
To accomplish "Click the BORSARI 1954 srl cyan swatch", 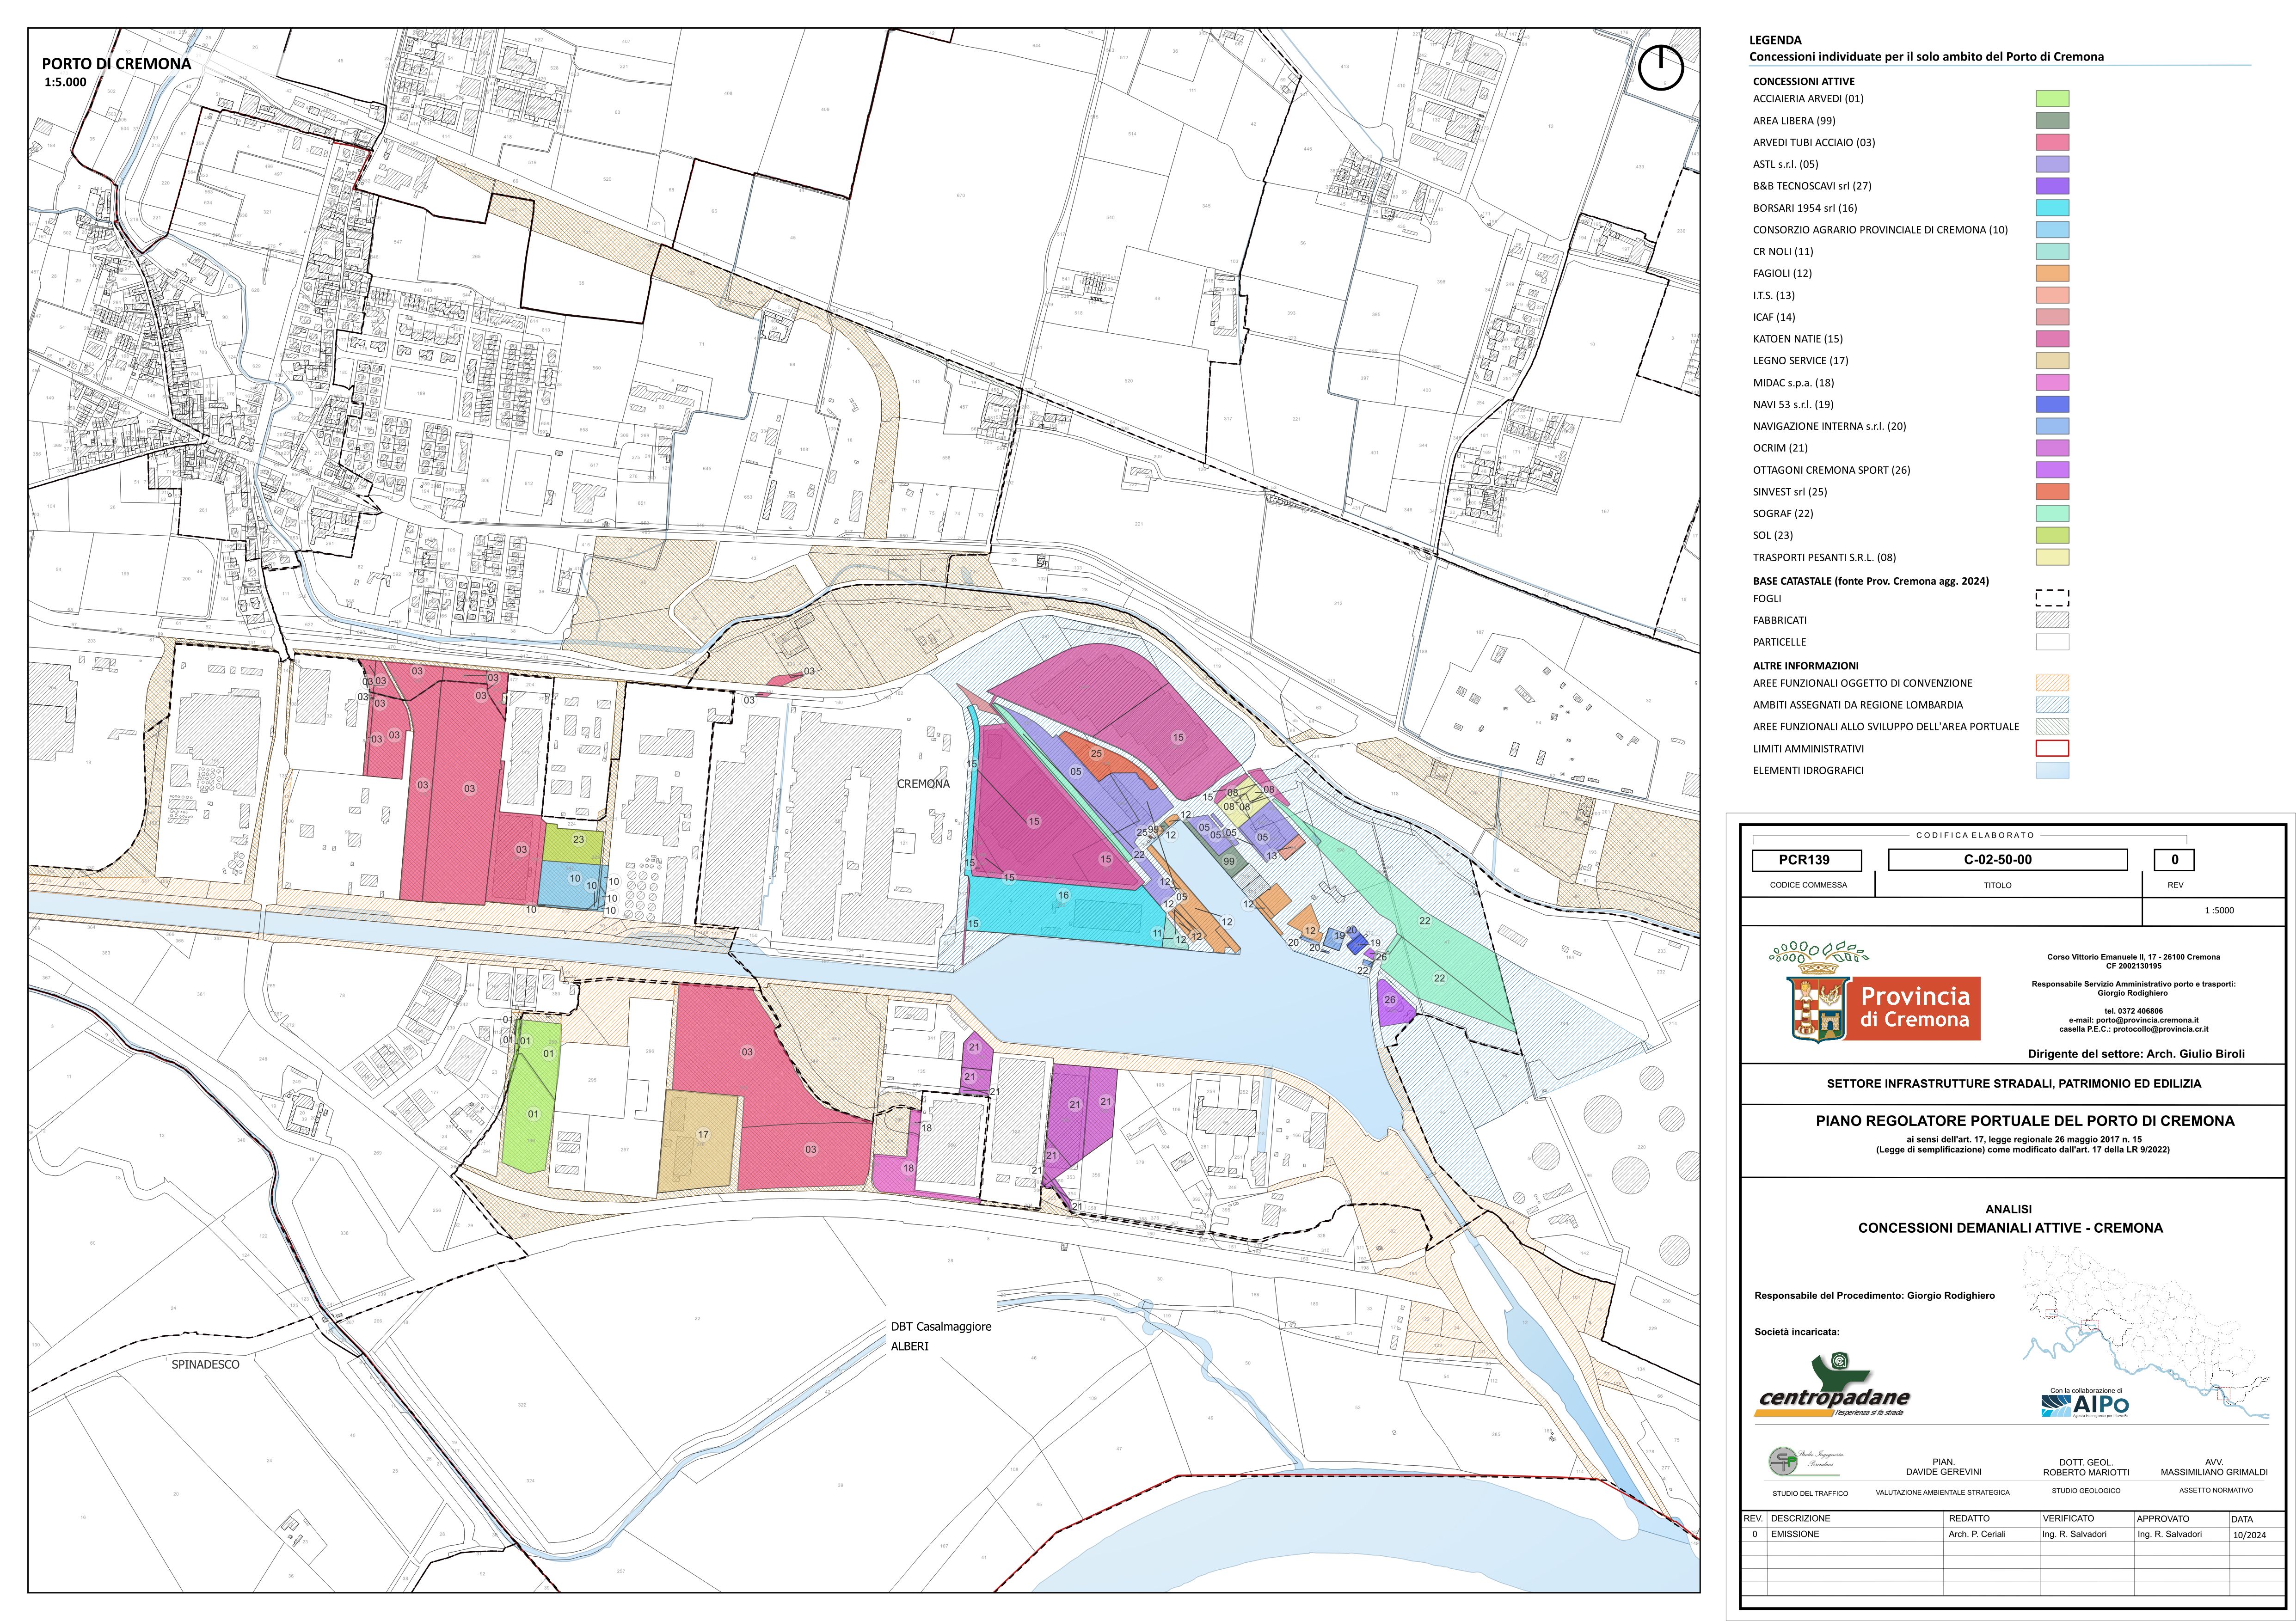I will tap(2052, 208).
